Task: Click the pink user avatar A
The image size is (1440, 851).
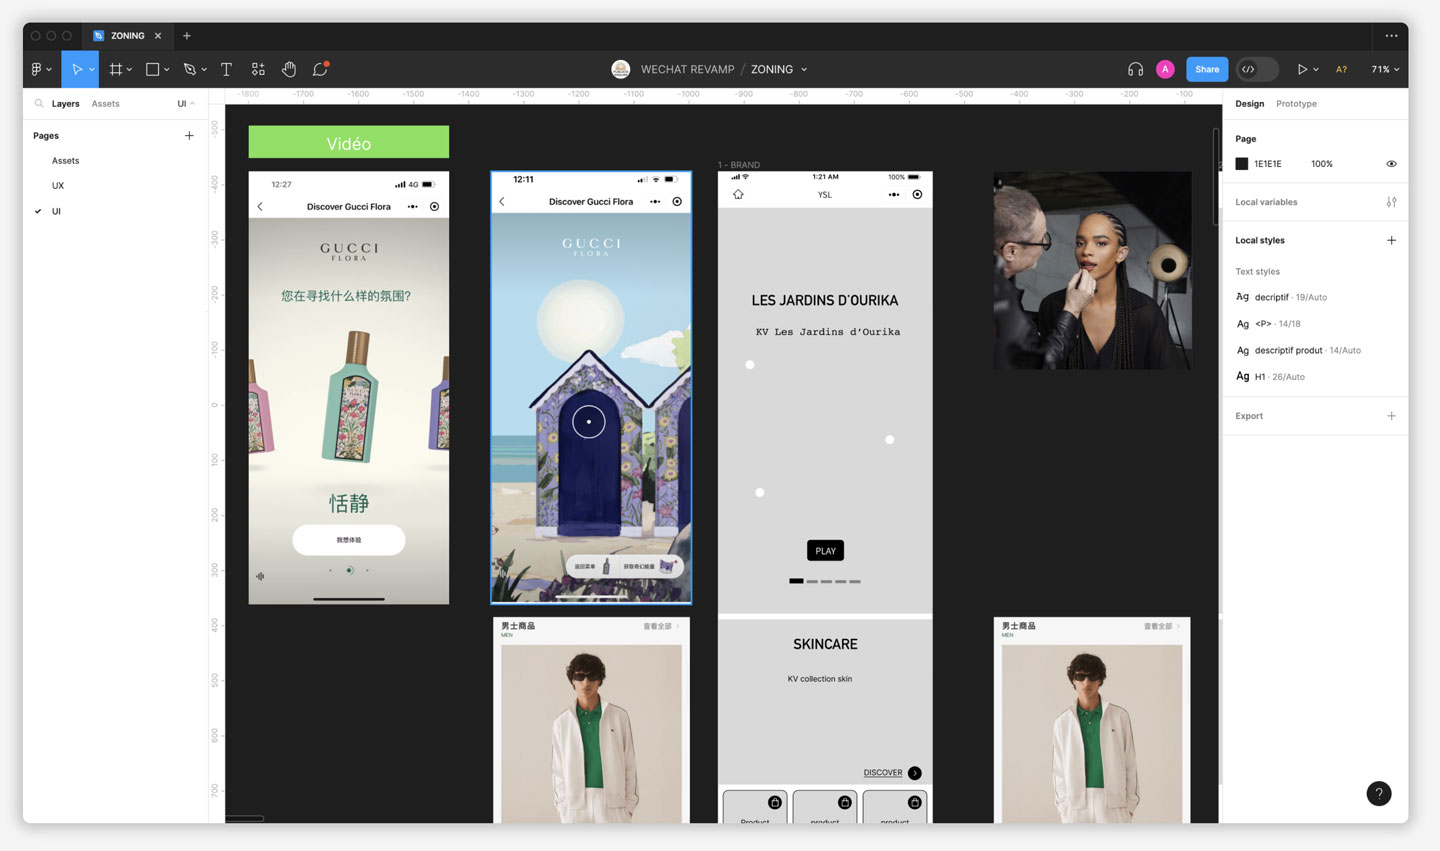Action: pos(1165,69)
